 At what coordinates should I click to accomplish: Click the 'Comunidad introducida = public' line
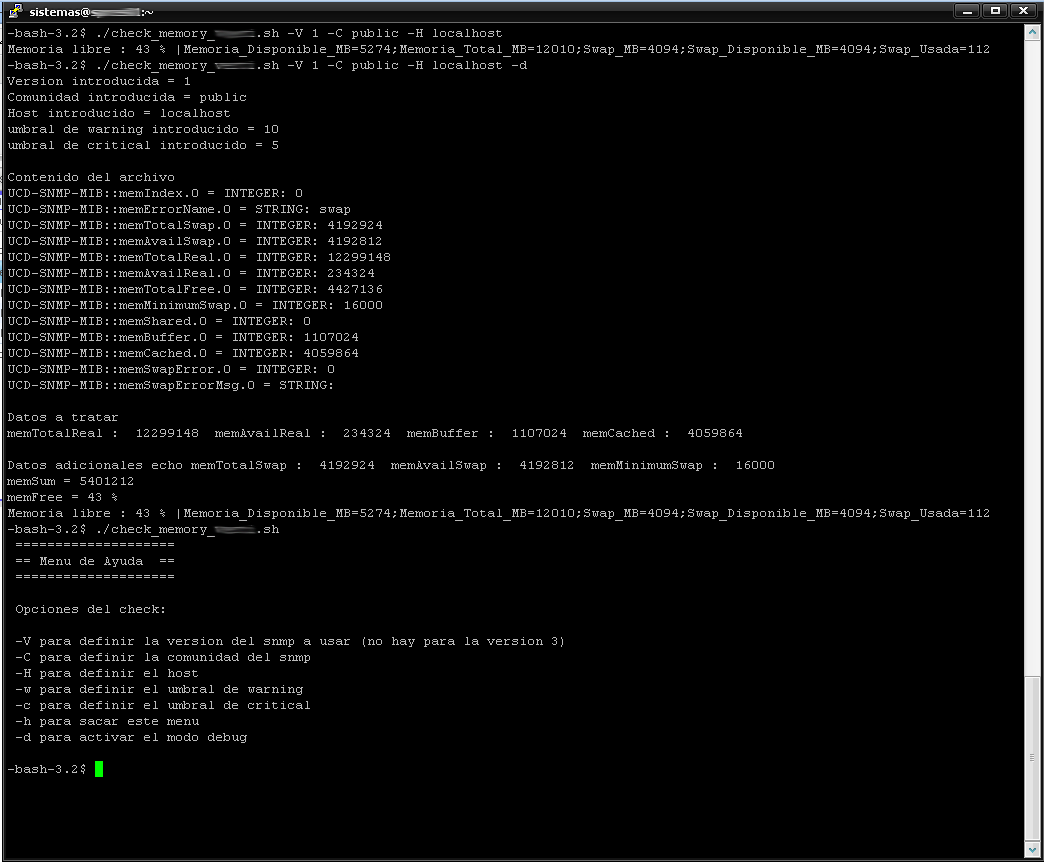(127, 97)
